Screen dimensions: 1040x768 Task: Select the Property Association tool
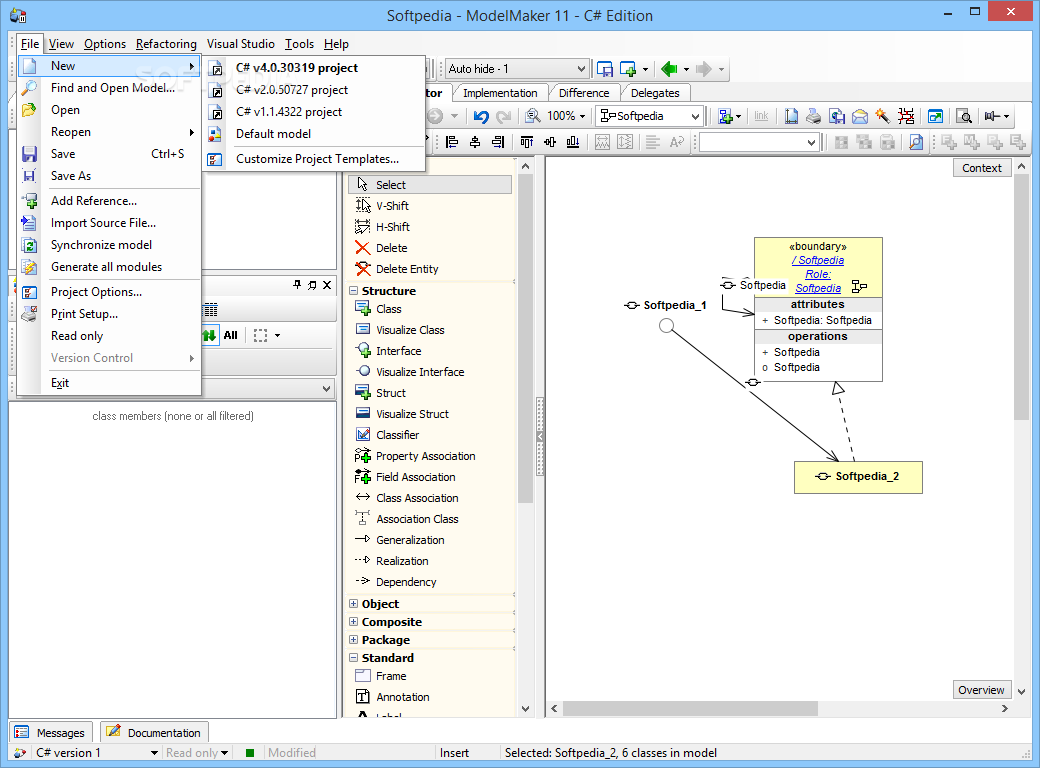pyautogui.click(x=425, y=456)
